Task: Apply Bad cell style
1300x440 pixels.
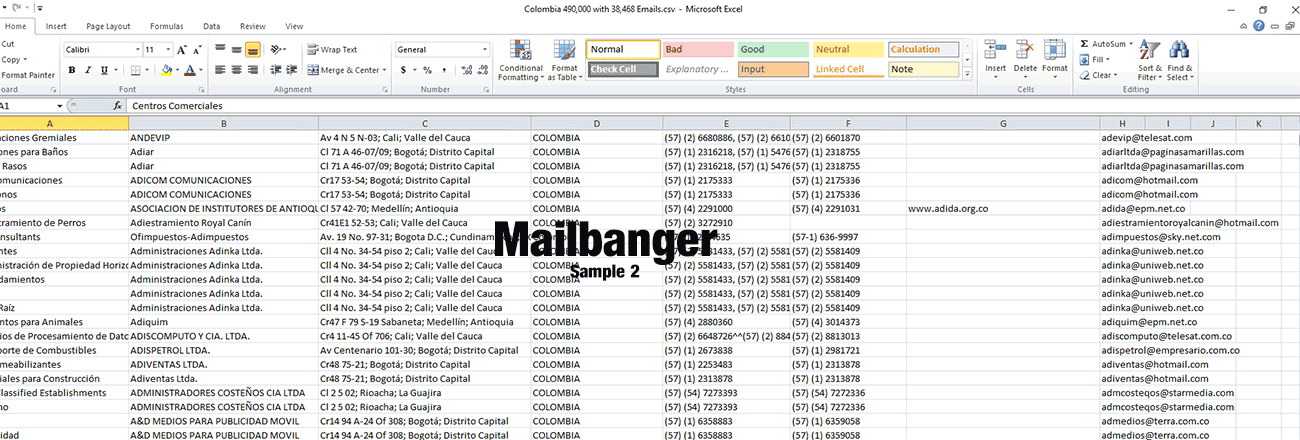Action: (697, 49)
